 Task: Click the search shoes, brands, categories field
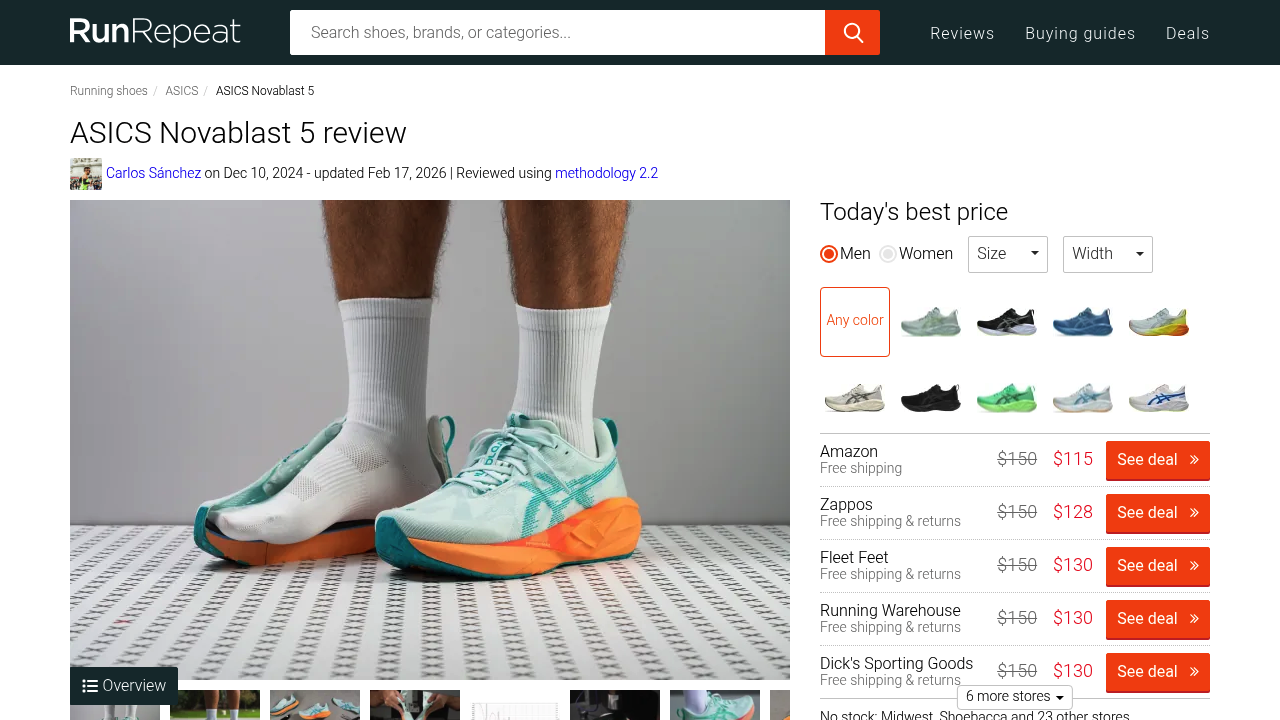tap(557, 32)
